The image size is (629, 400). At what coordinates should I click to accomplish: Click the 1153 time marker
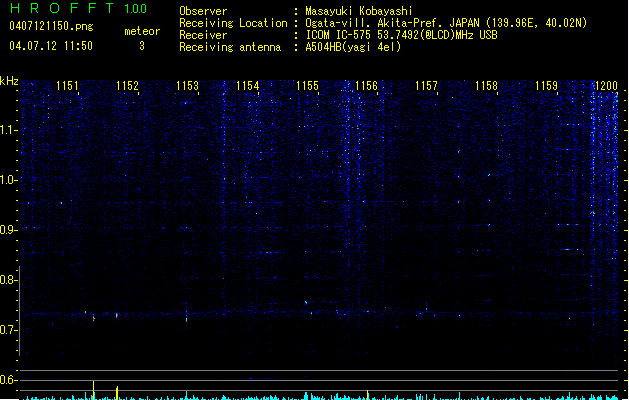(x=187, y=86)
